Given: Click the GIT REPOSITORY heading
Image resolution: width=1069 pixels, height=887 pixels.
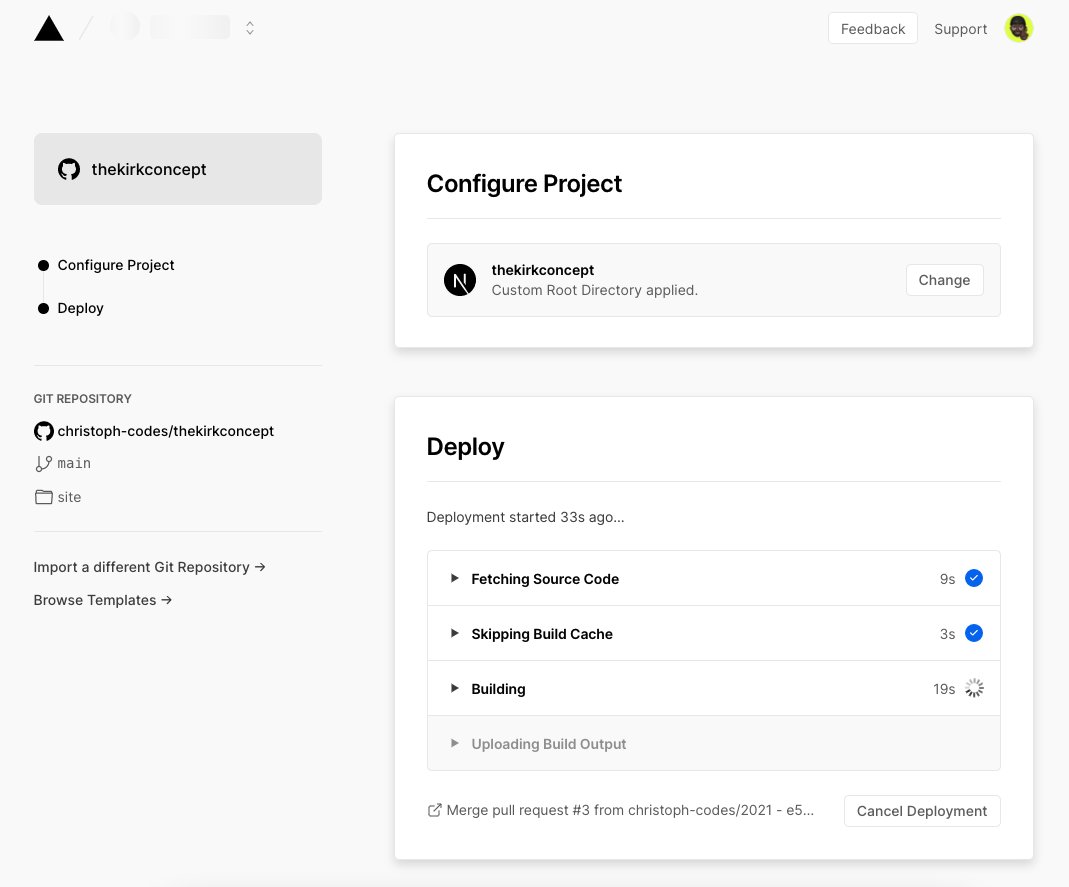Looking at the screenshot, I should click(82, 399).
